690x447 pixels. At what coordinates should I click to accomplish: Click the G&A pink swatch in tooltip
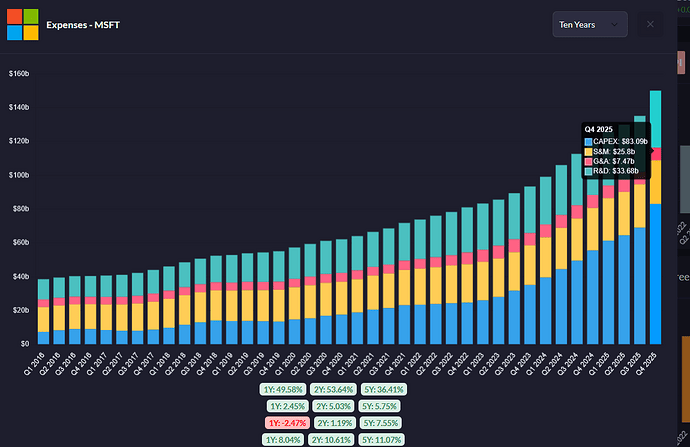[588, 161]
